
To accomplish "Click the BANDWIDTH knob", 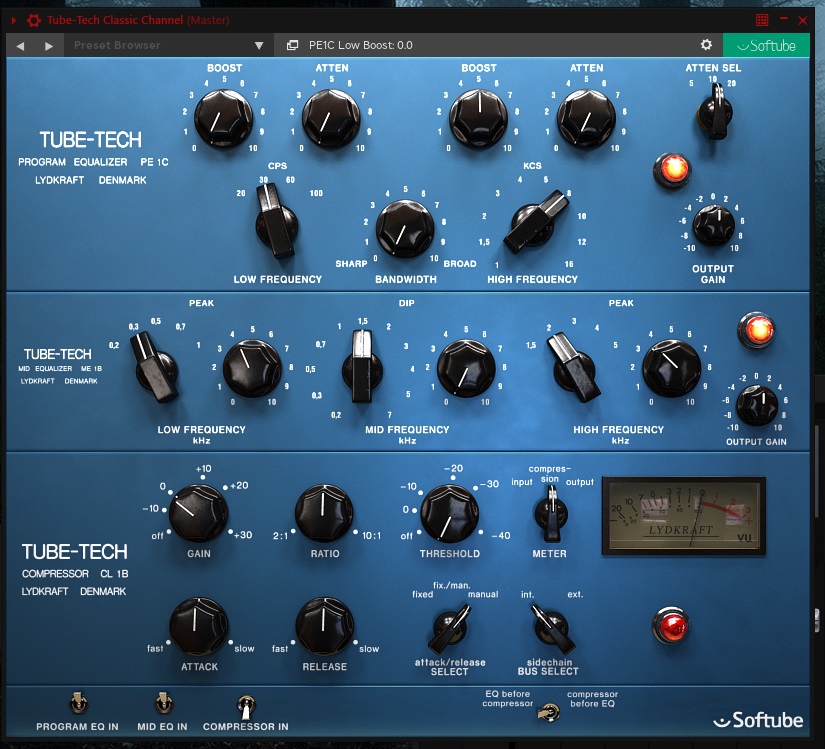I will 405,228.
